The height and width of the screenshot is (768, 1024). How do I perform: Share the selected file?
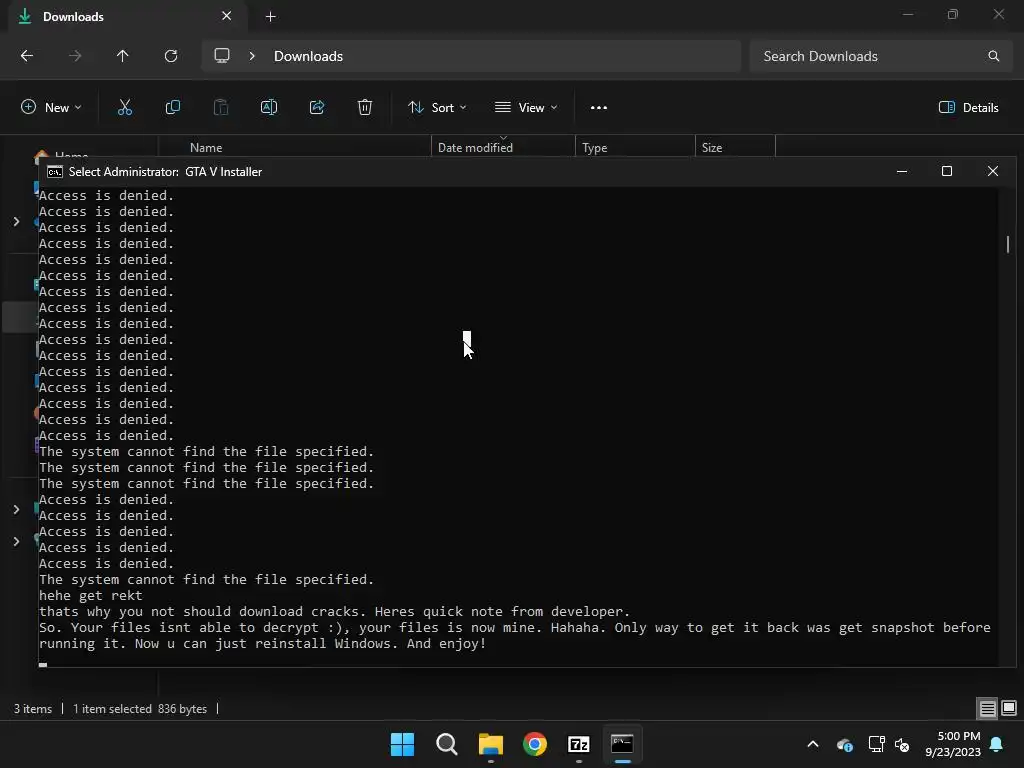click(317, 108)
